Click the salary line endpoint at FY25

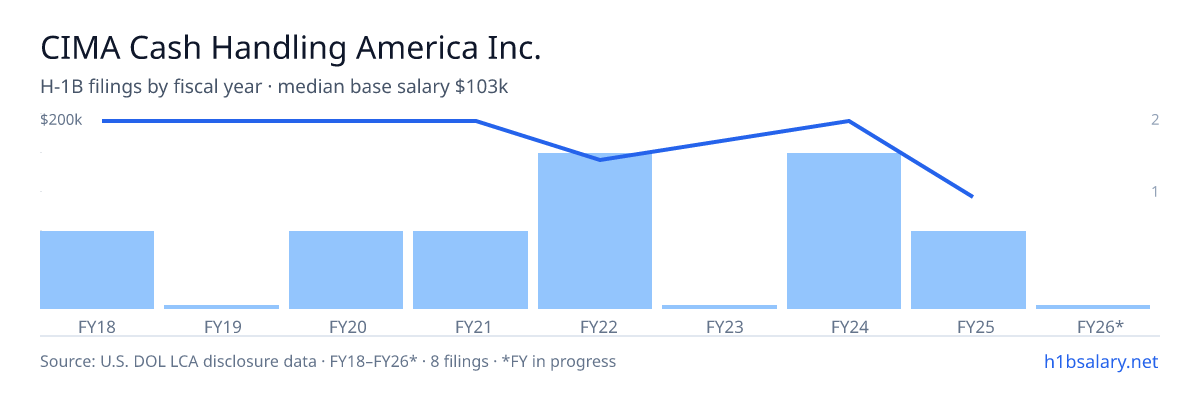973,196
